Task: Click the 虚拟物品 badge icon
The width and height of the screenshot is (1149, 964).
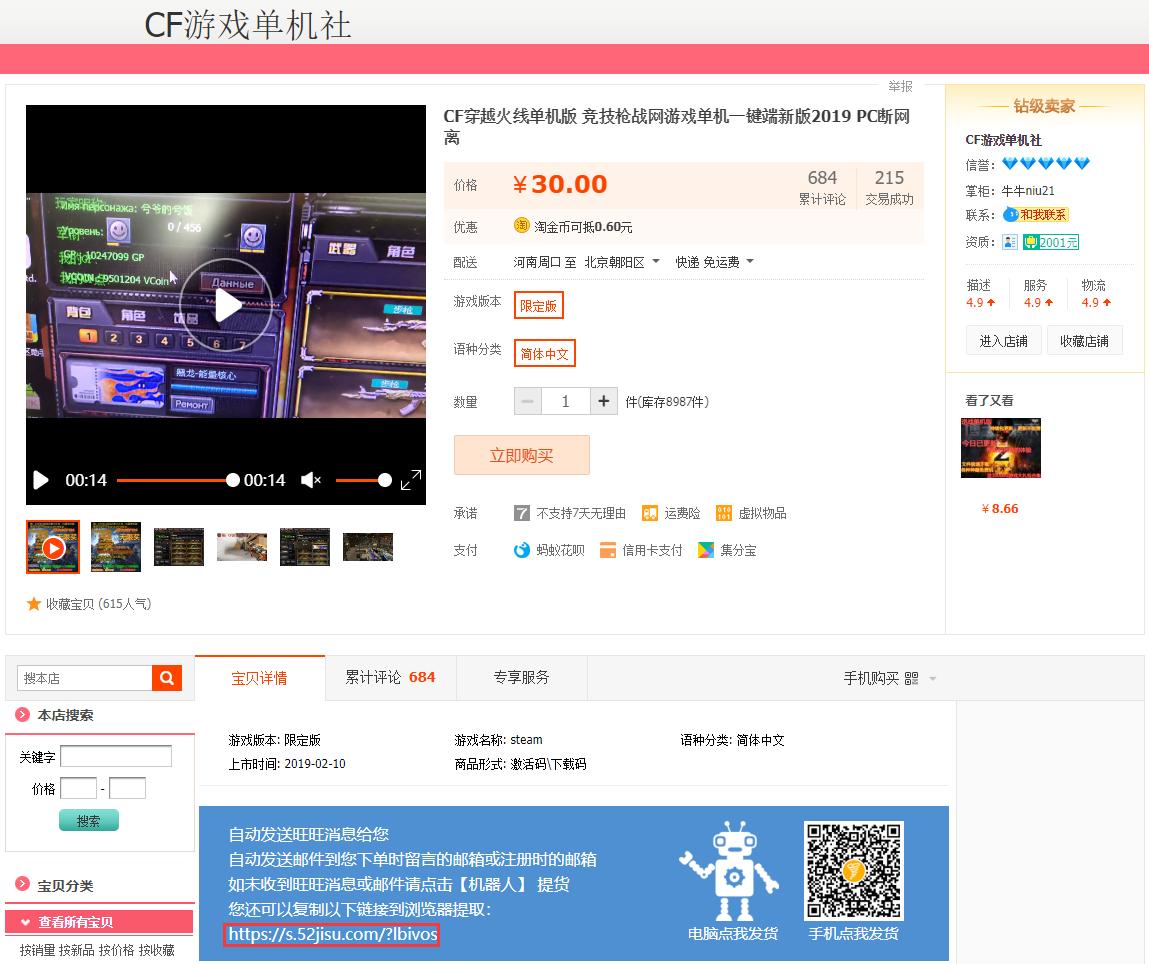Action: (724, 513)
